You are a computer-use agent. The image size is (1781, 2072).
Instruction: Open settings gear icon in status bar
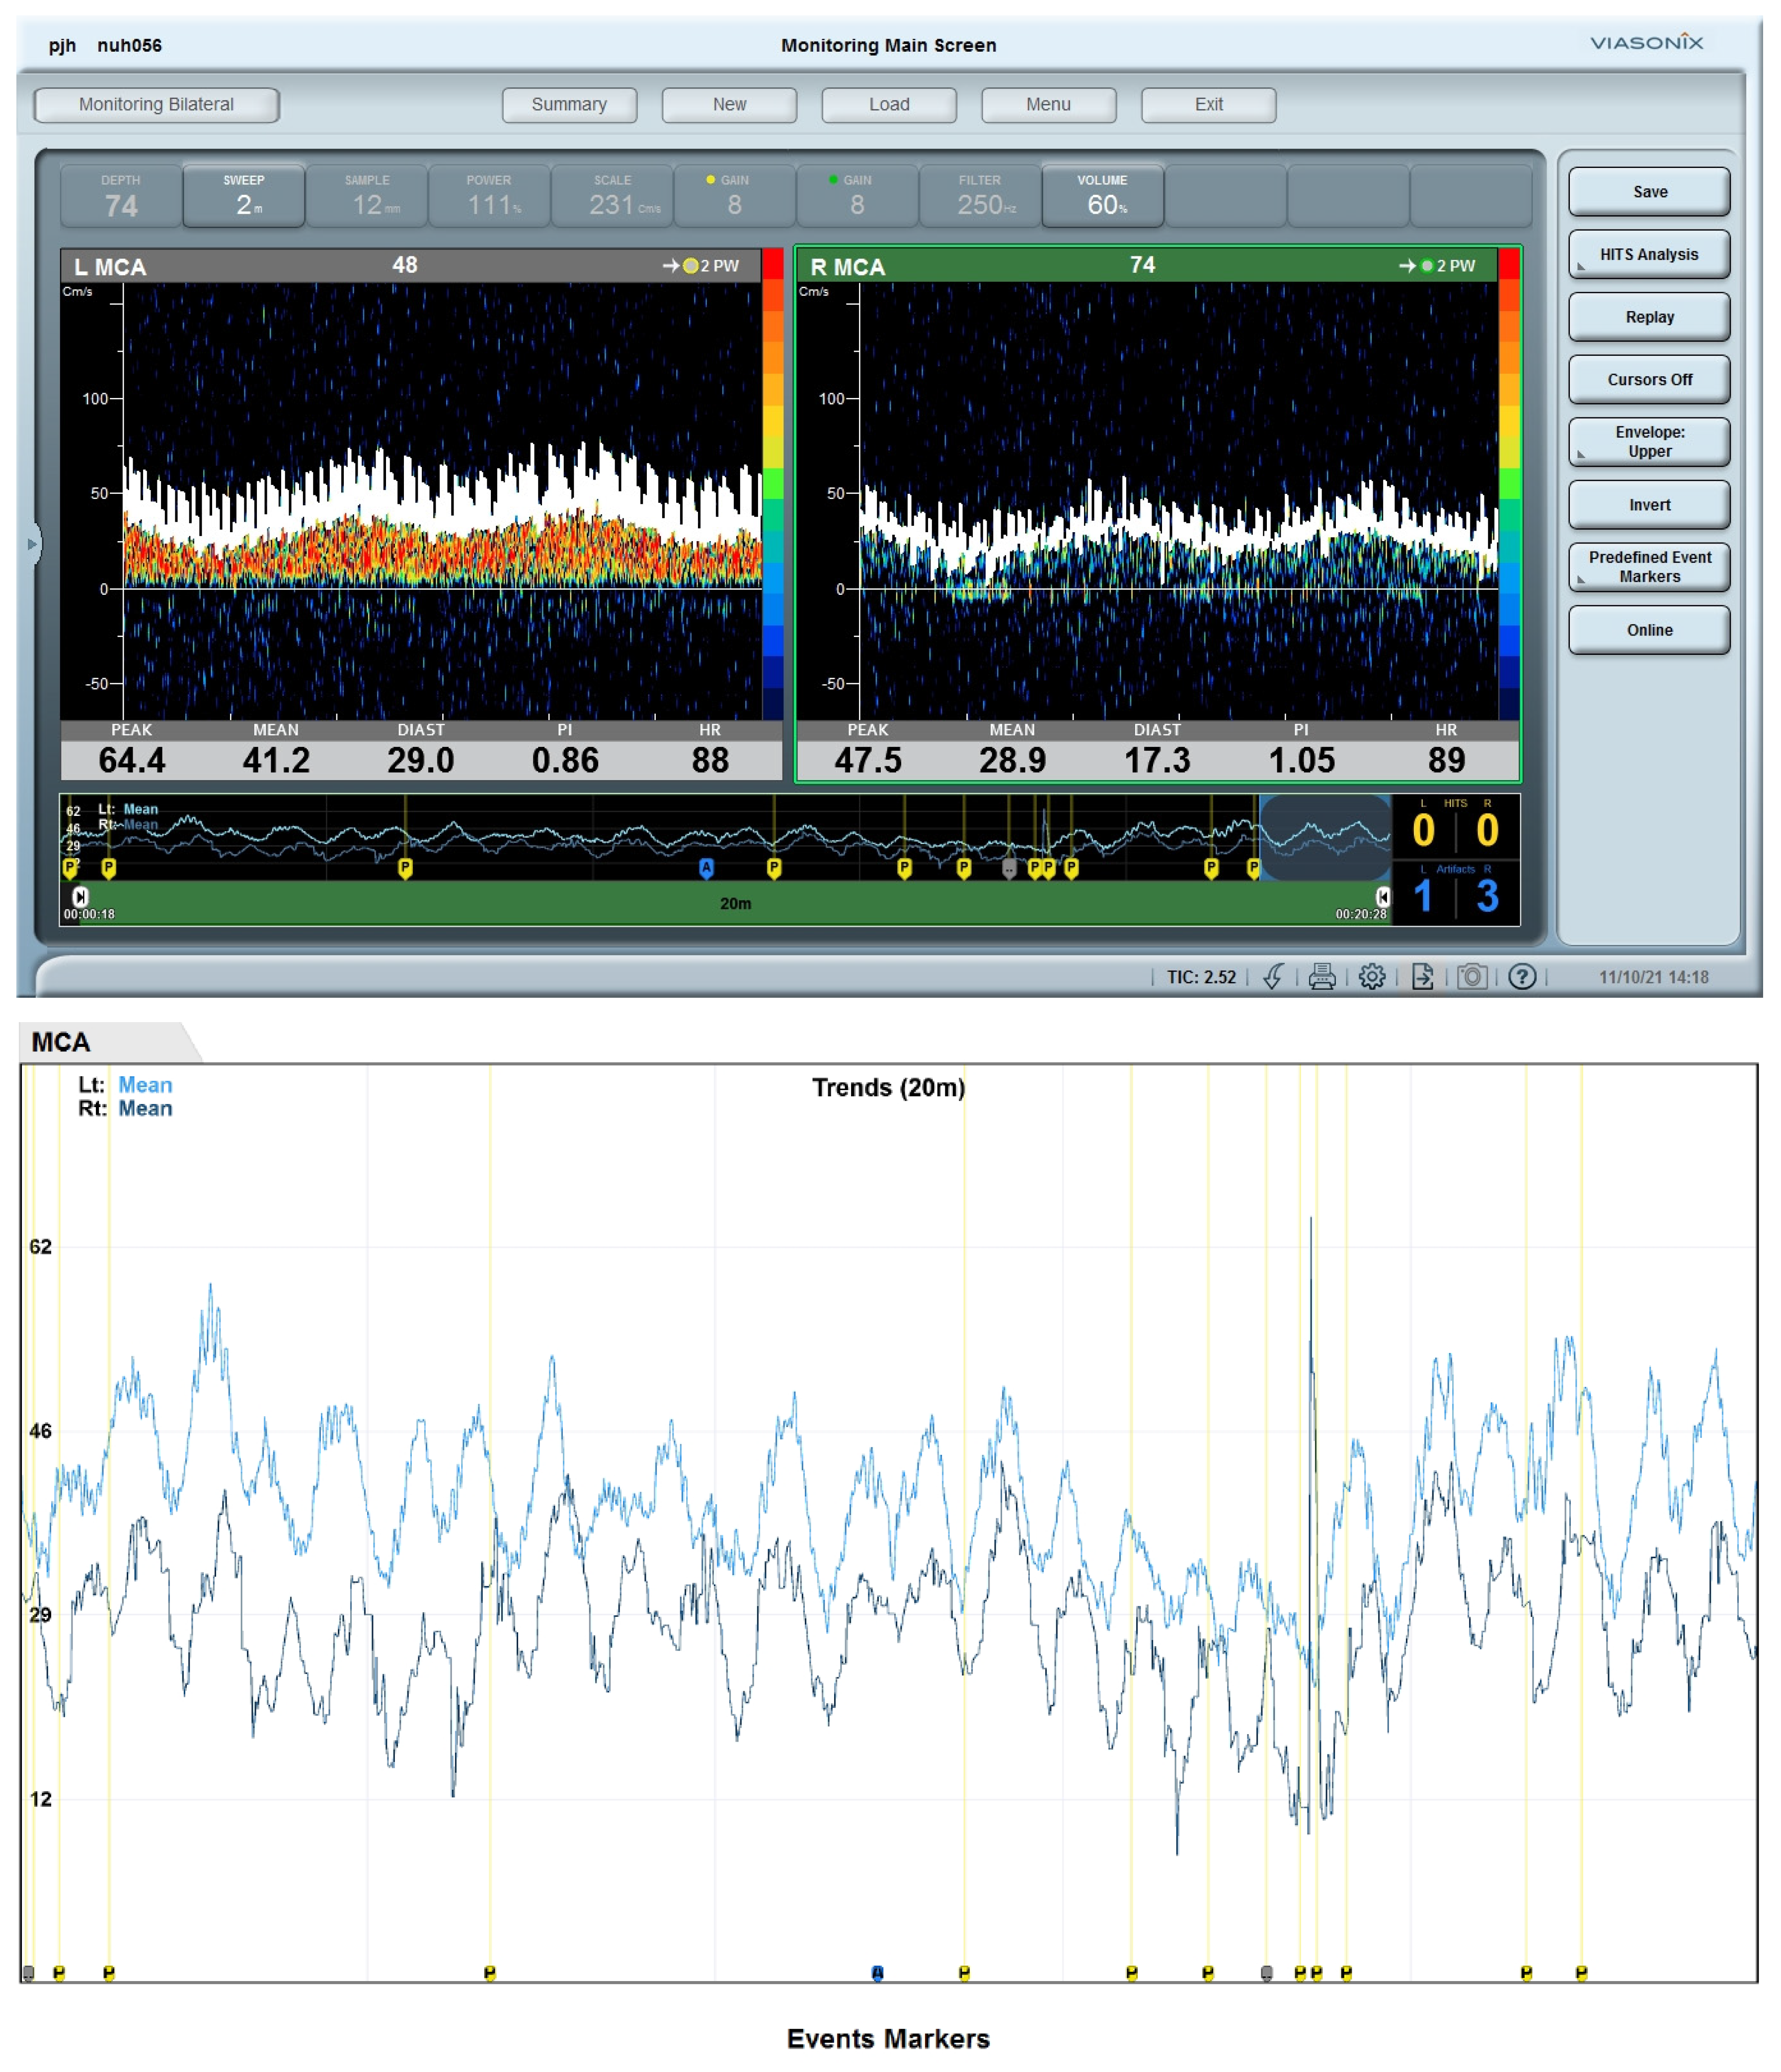coord(1372,977)
